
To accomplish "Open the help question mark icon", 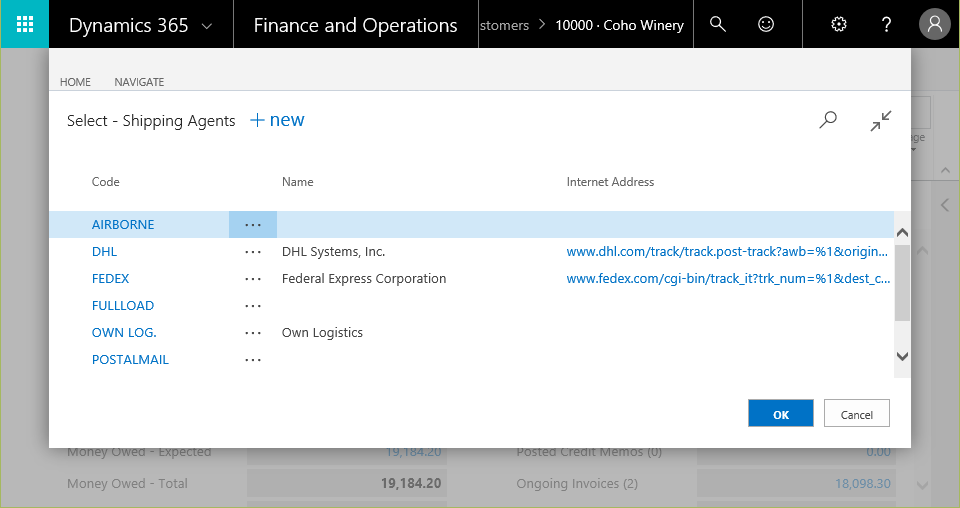I will pos(886,24).
